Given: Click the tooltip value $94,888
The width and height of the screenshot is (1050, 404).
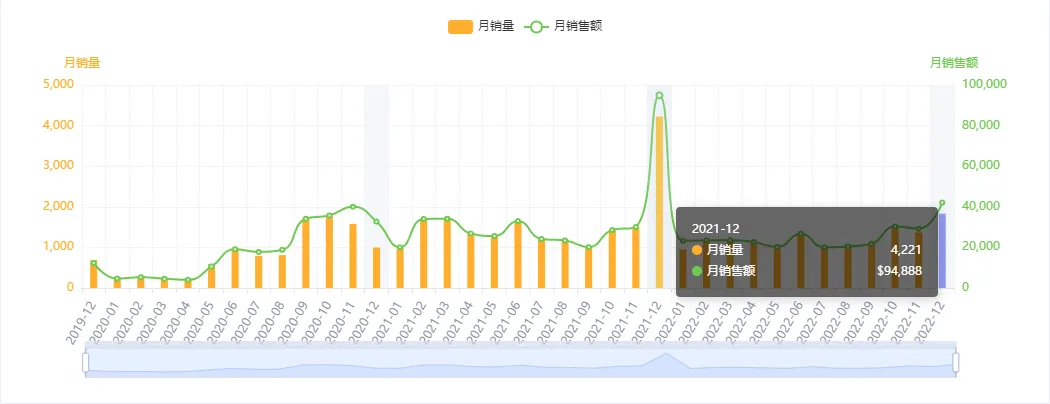Looking at the screenshot, I should 899,271.
